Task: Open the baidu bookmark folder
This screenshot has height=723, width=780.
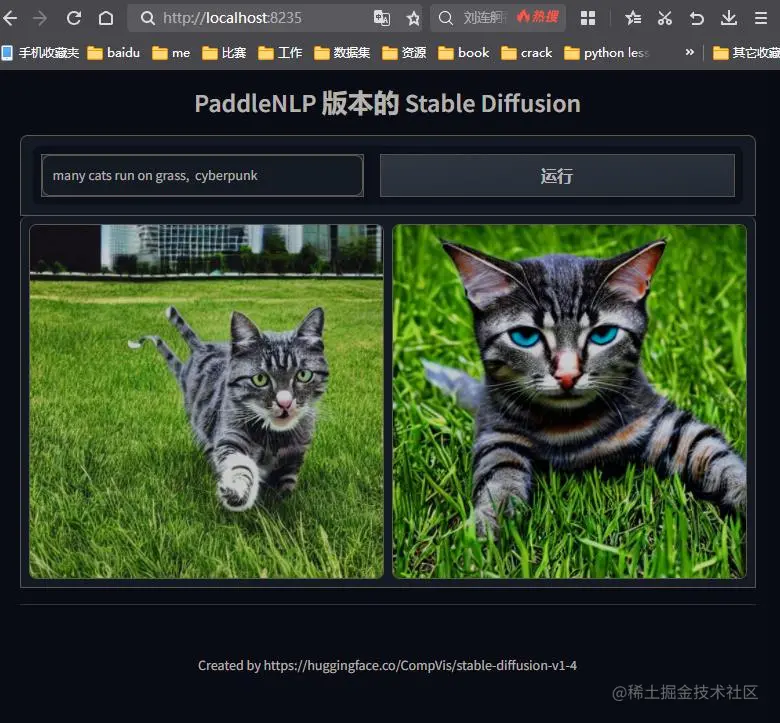Action: pos(113,53)
